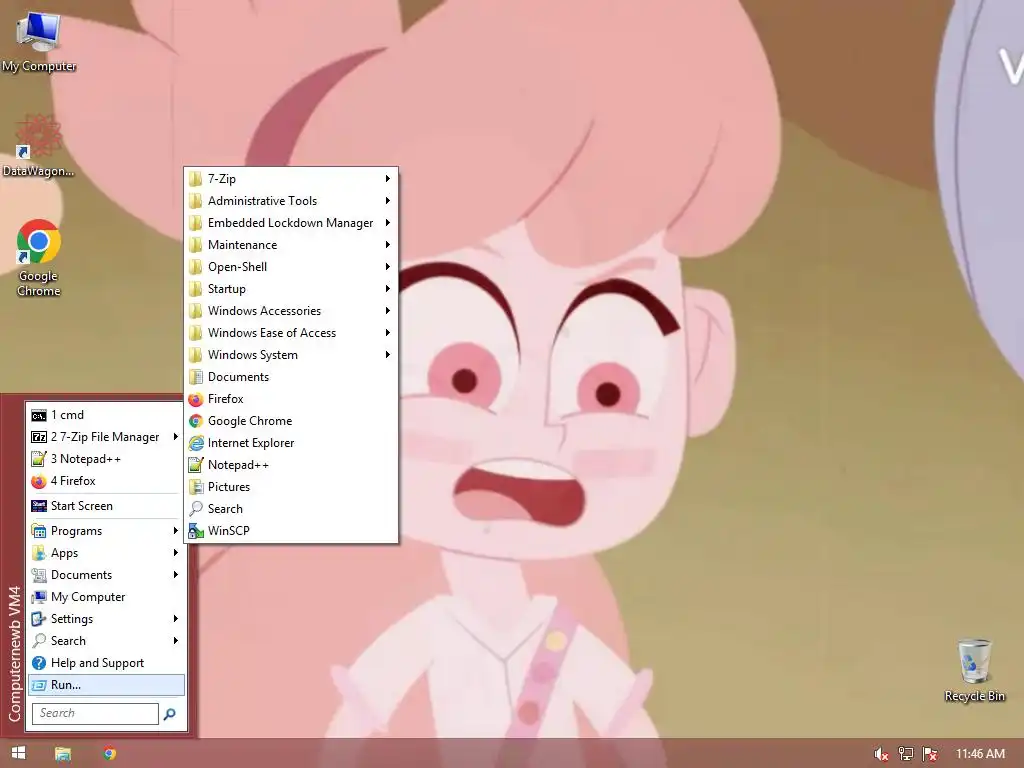The width and height of the screenshot is (1024, 768).
Task: Click the Windows Start button in taskbar
Action: click(x=18, y=753)
